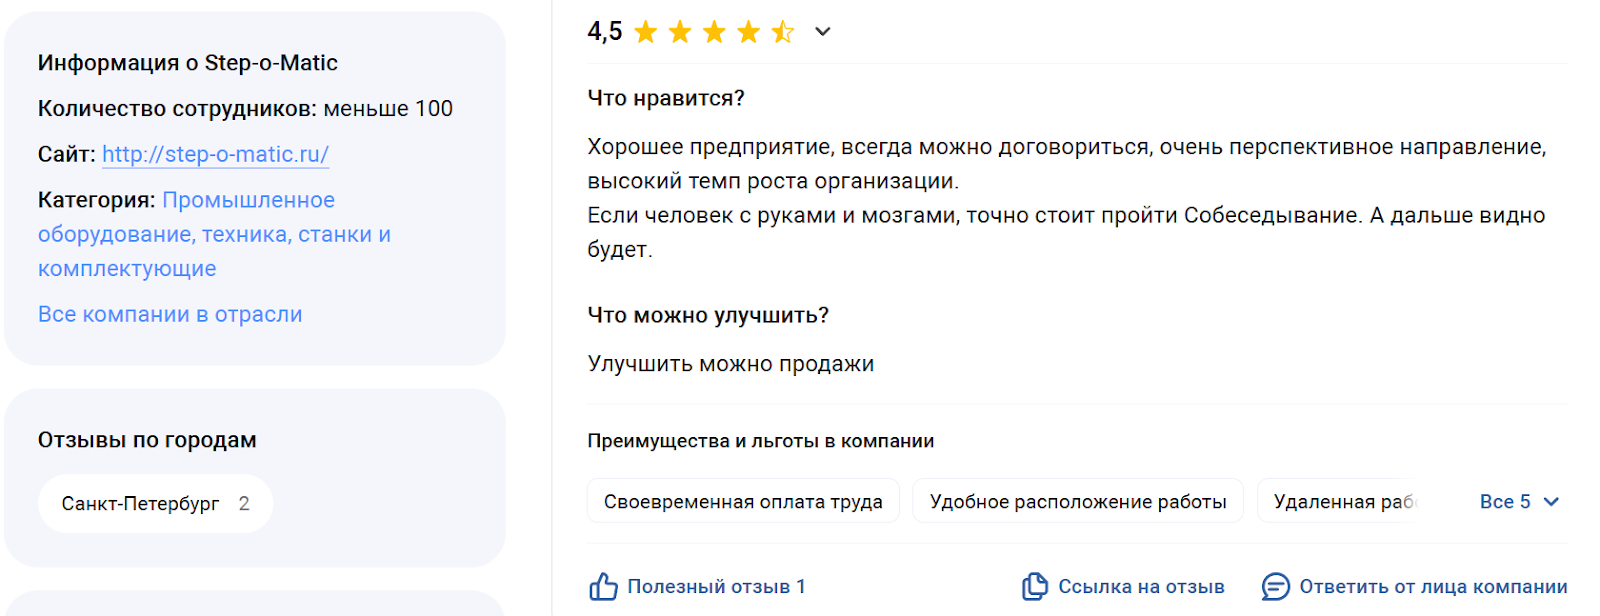1600x616 pixels.
Task: Select the Своевременная оплата труда benefit chip
Action: [744, 500]
